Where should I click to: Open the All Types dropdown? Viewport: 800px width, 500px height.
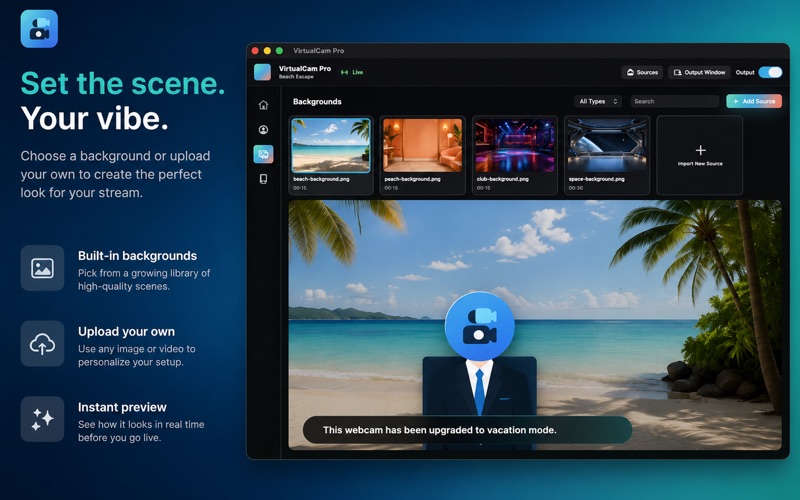(598, 102)
